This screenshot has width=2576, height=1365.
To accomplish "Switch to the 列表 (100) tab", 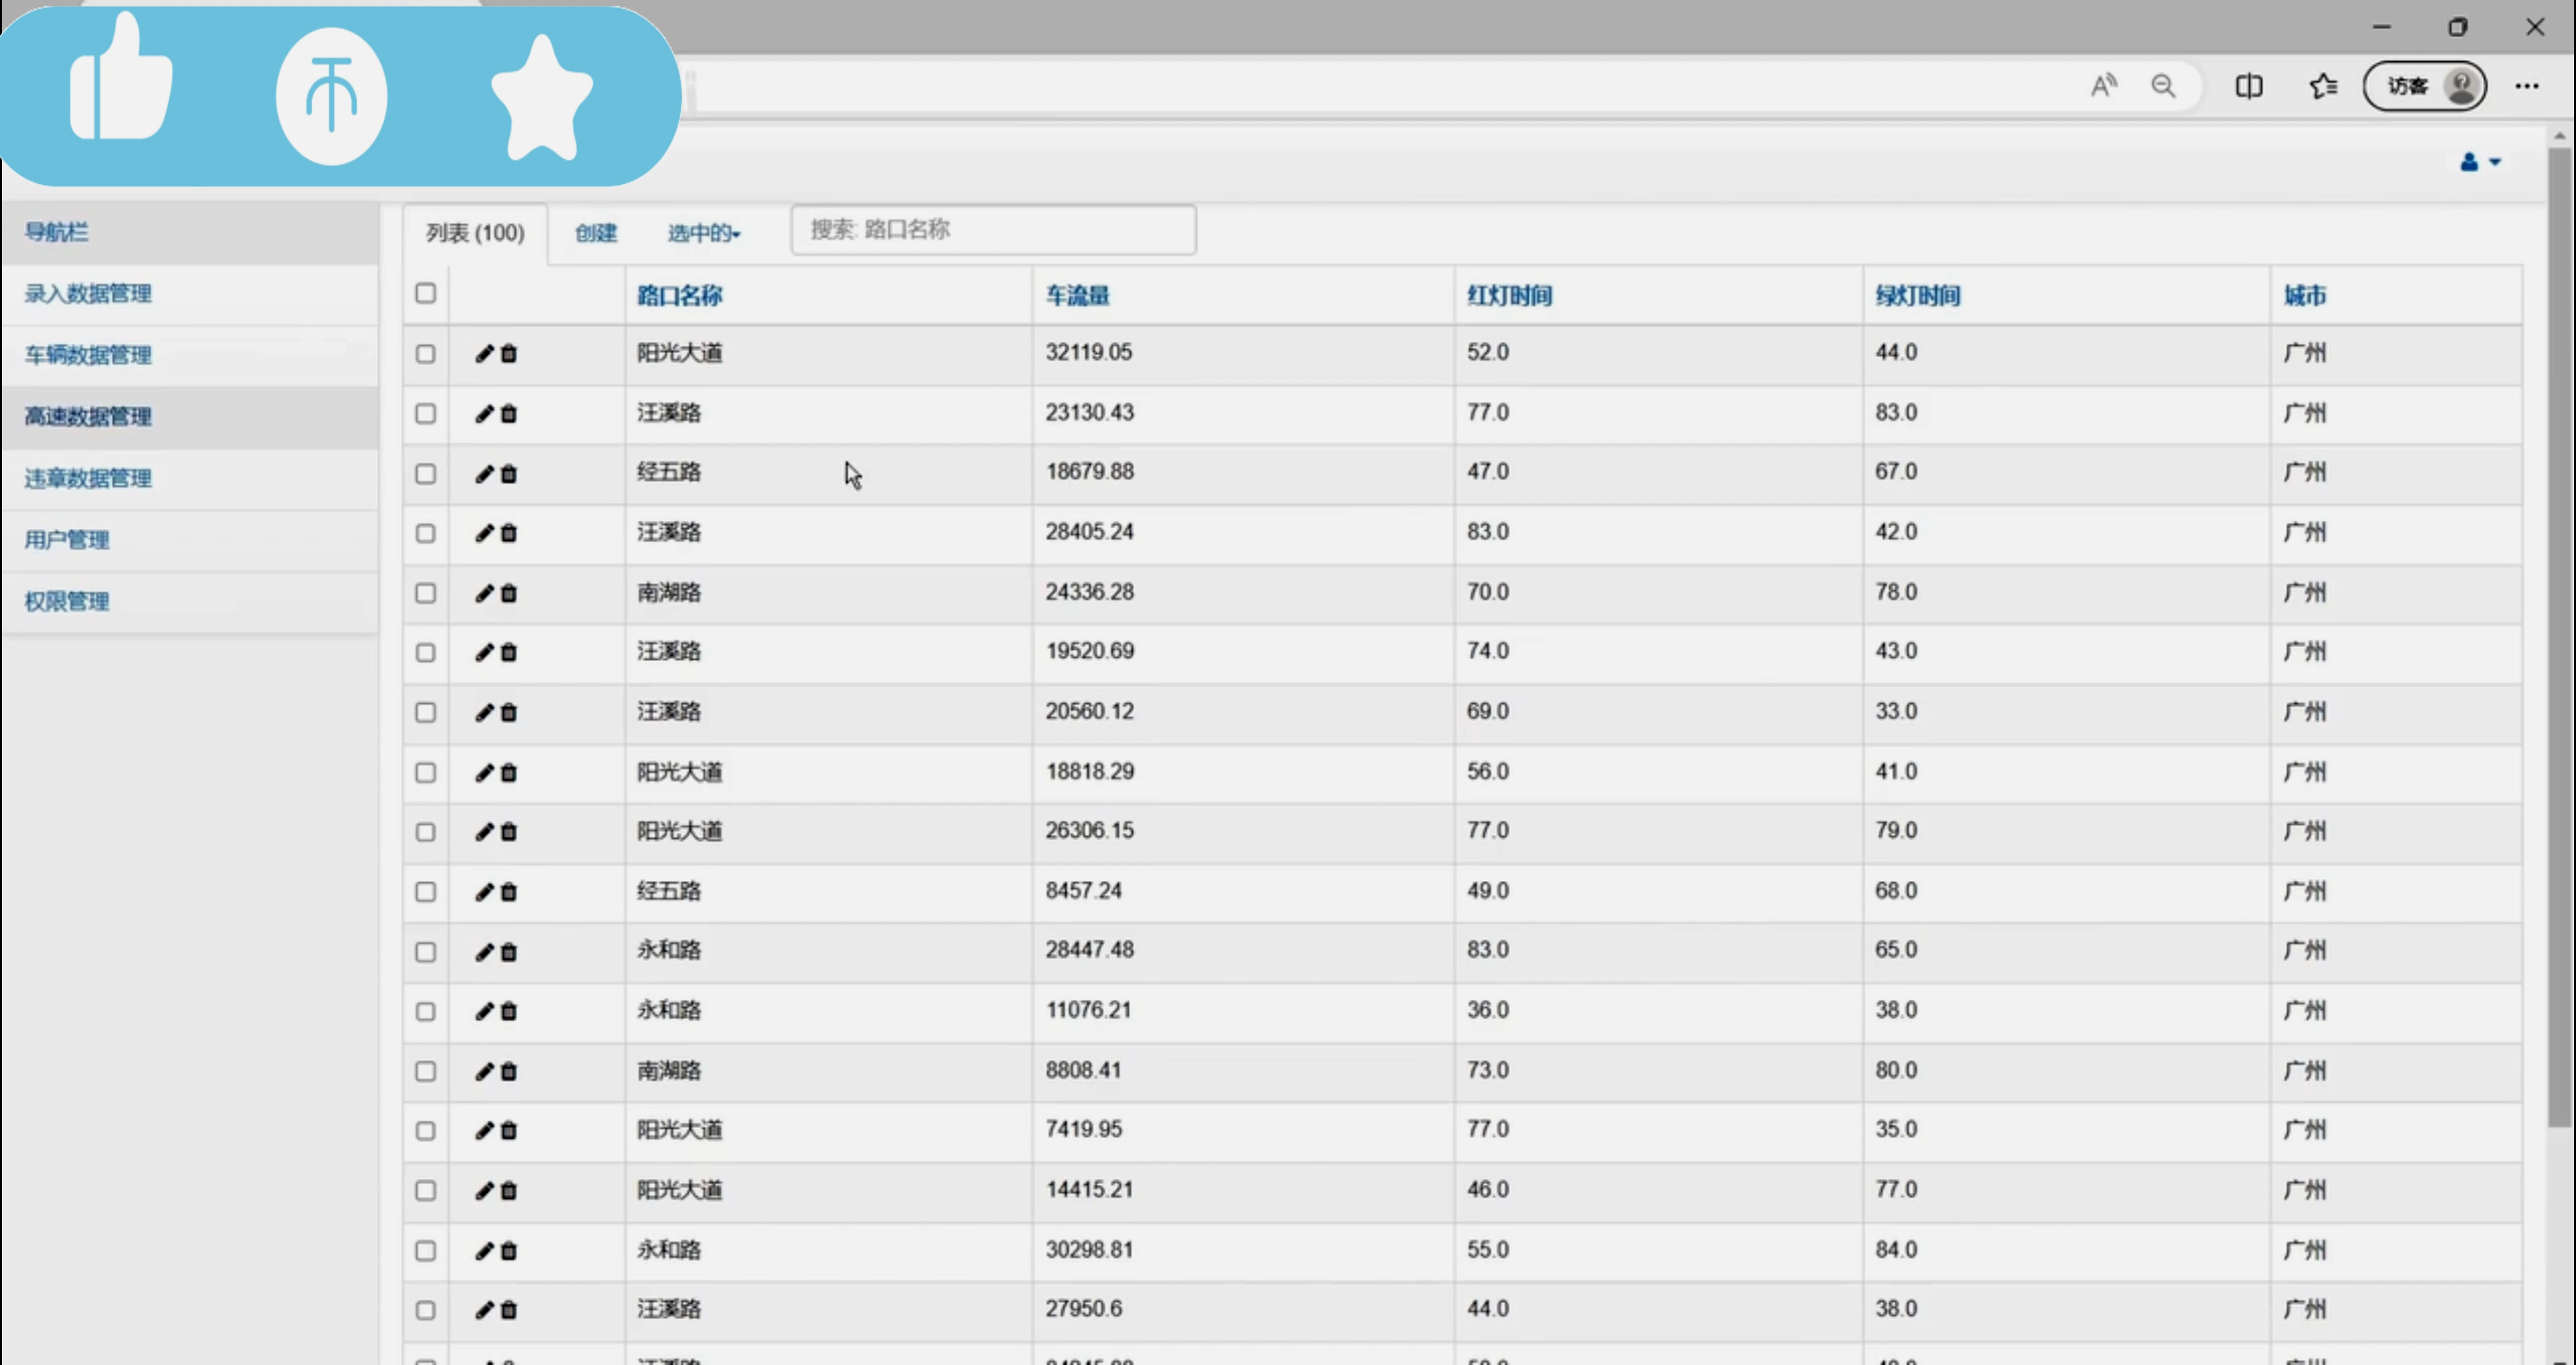I will point(475,233).
